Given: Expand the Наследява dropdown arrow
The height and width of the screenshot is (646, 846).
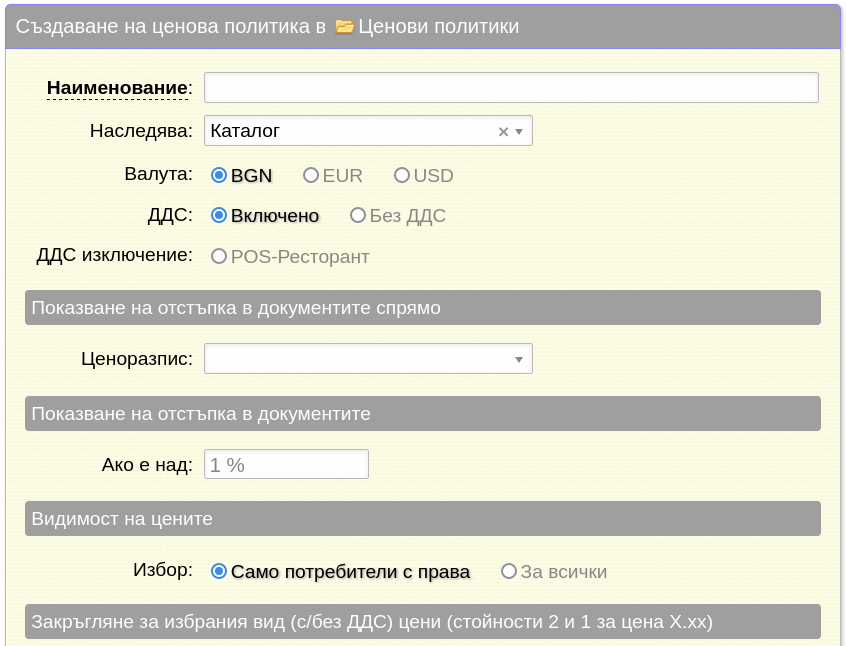Looking at the screenshot, I should coord(520,131).
